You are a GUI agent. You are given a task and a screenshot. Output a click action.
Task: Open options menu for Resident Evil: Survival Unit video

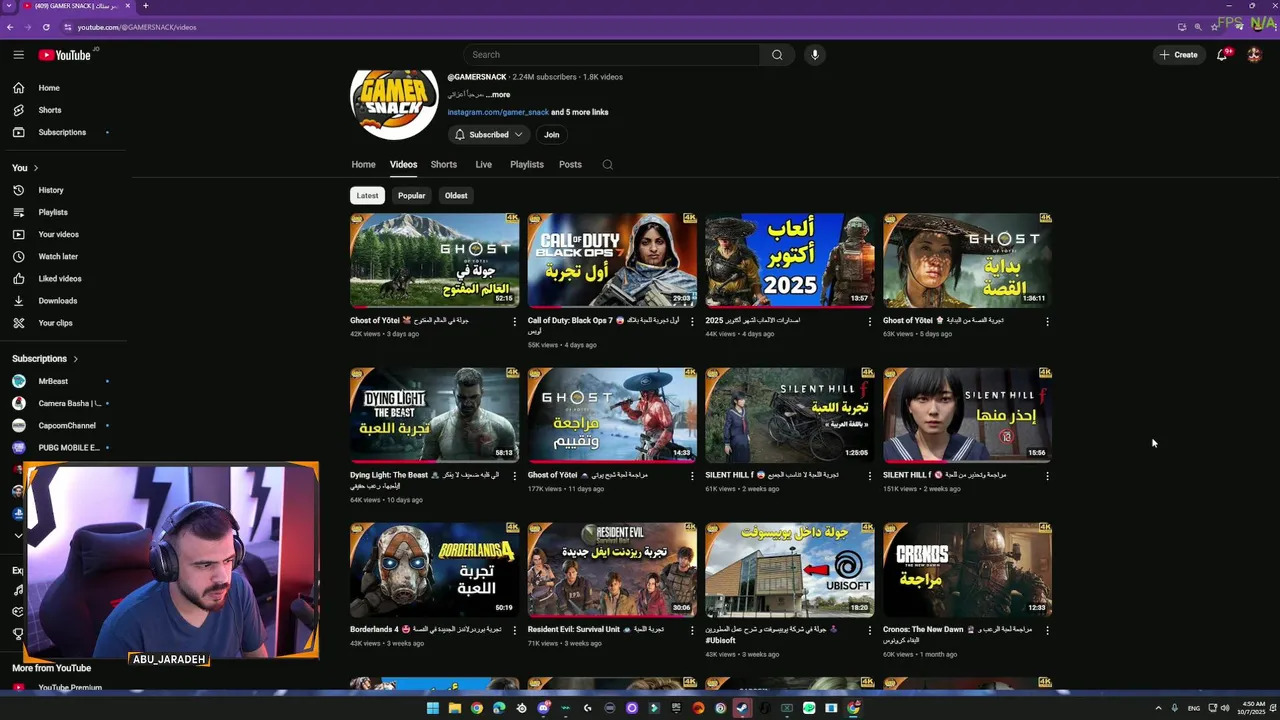pos(692,630)
